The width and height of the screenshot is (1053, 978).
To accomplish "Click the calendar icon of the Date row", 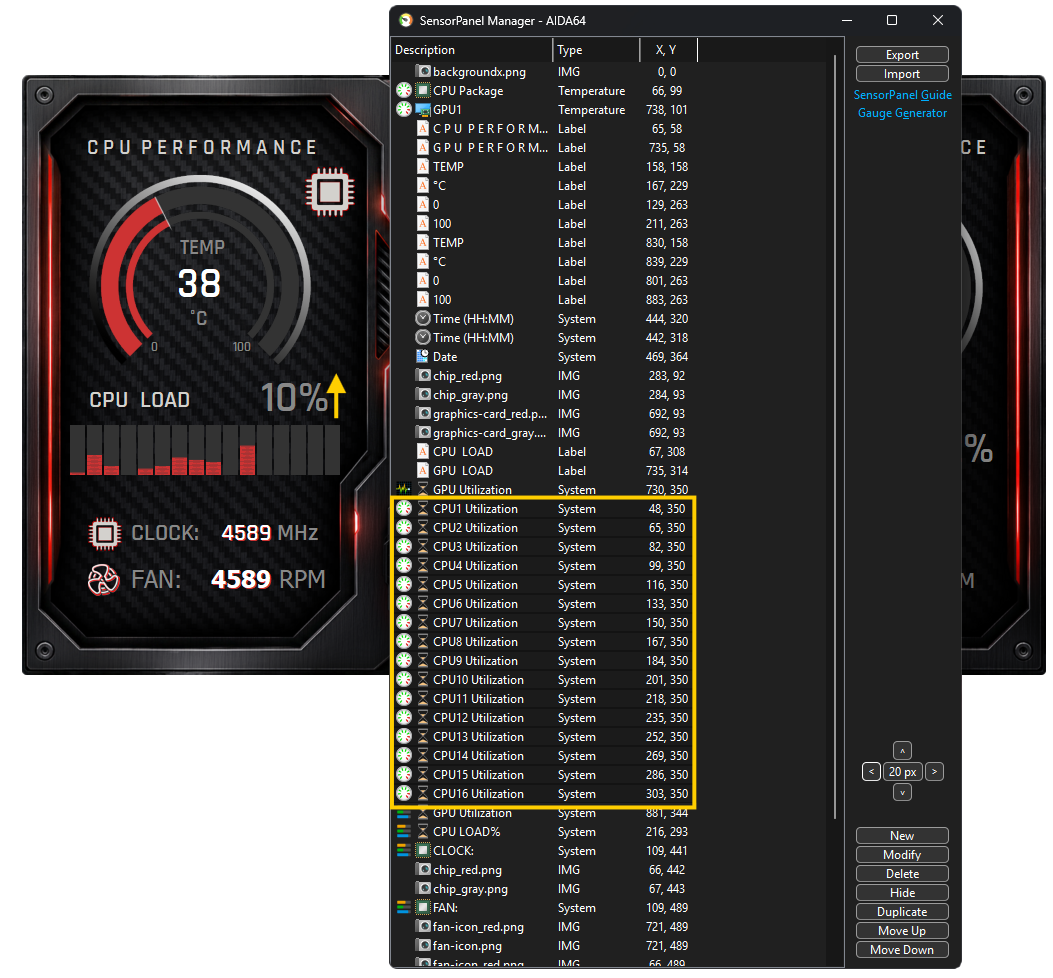I will click(x=422, y=356).
